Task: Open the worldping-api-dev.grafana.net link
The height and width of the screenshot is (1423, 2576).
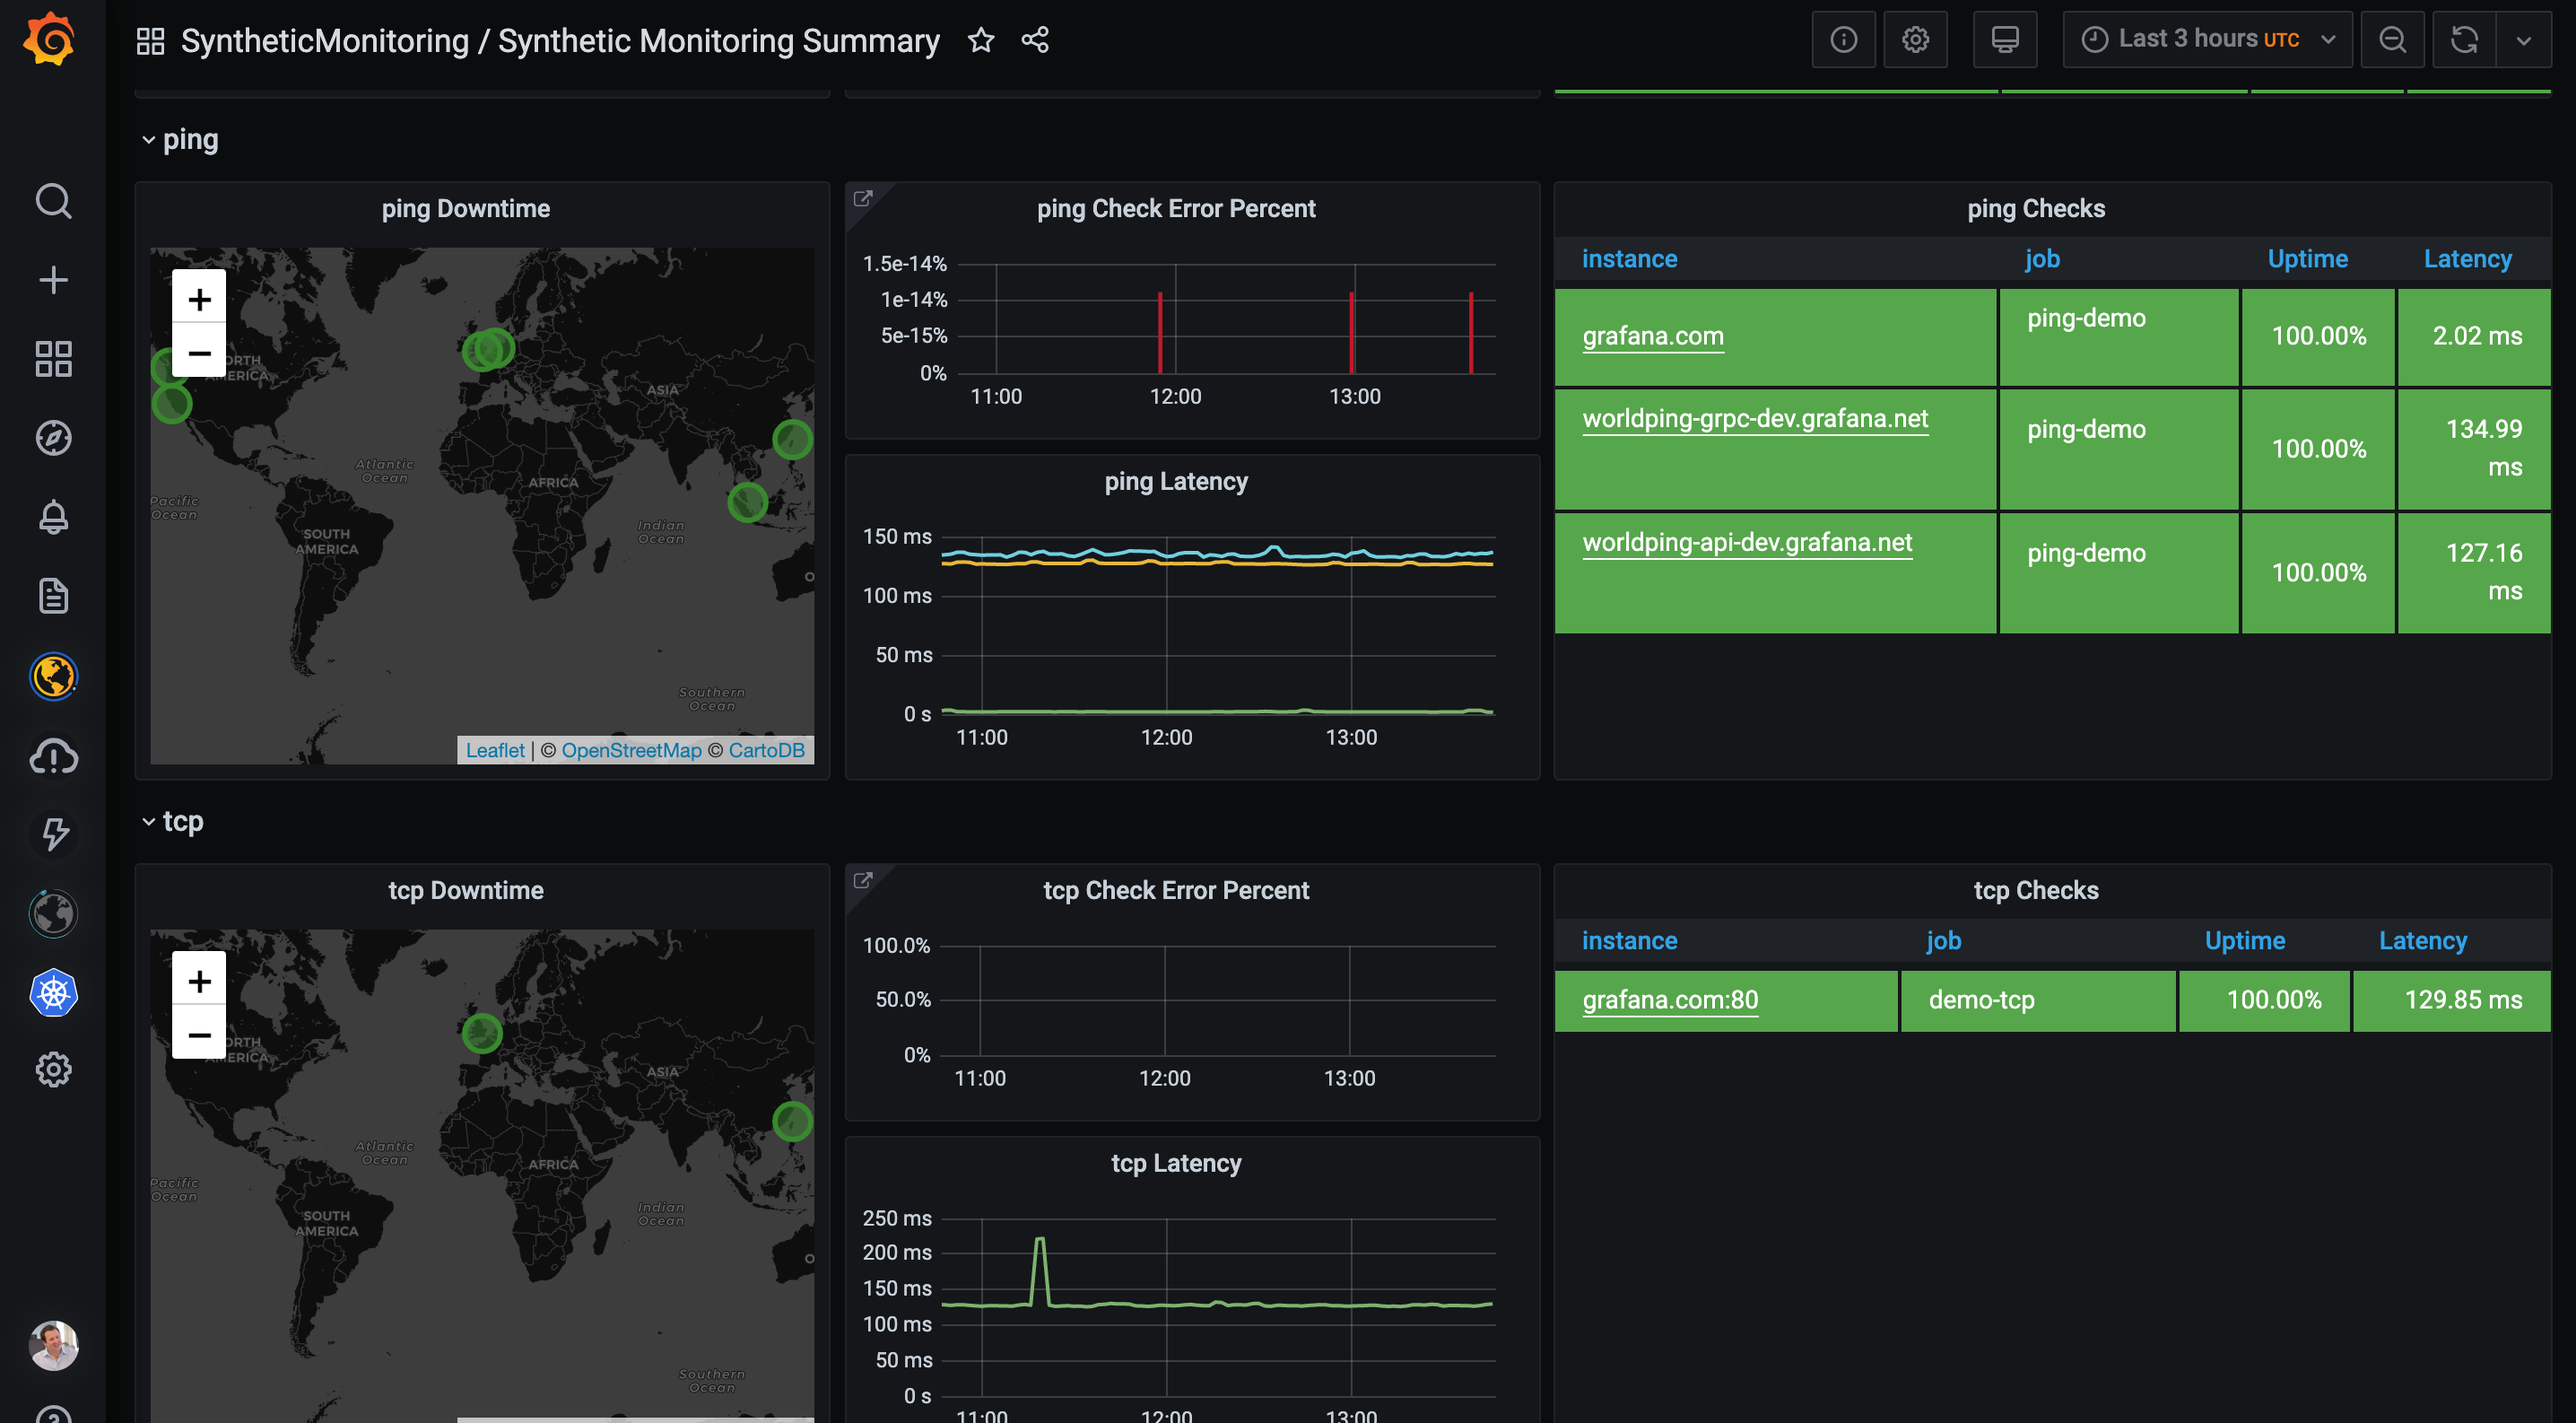Action: (x=1746, y=542)
